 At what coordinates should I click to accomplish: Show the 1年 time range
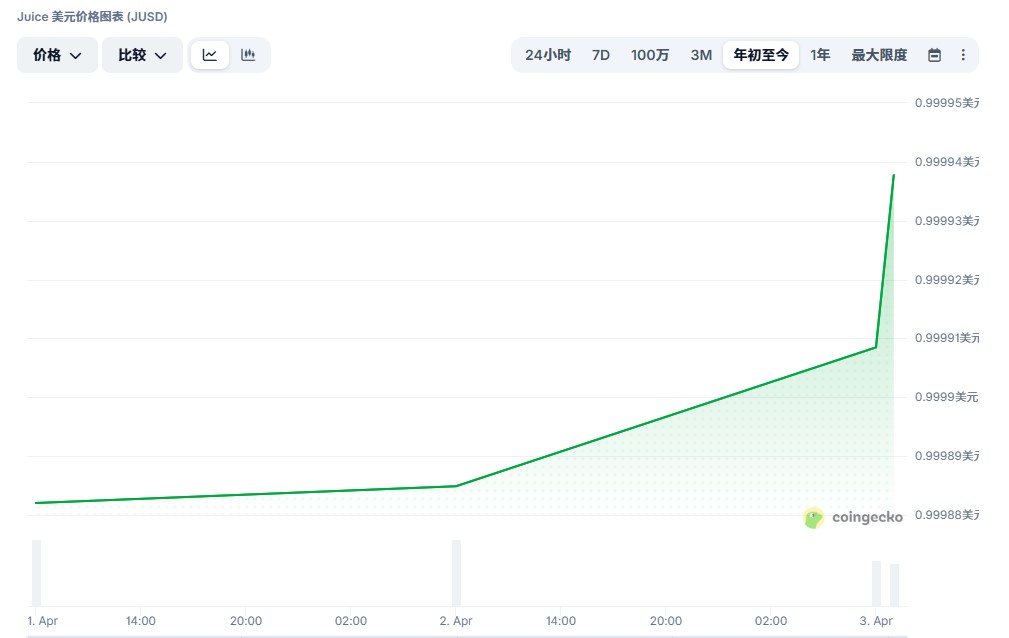click(820, 55)
